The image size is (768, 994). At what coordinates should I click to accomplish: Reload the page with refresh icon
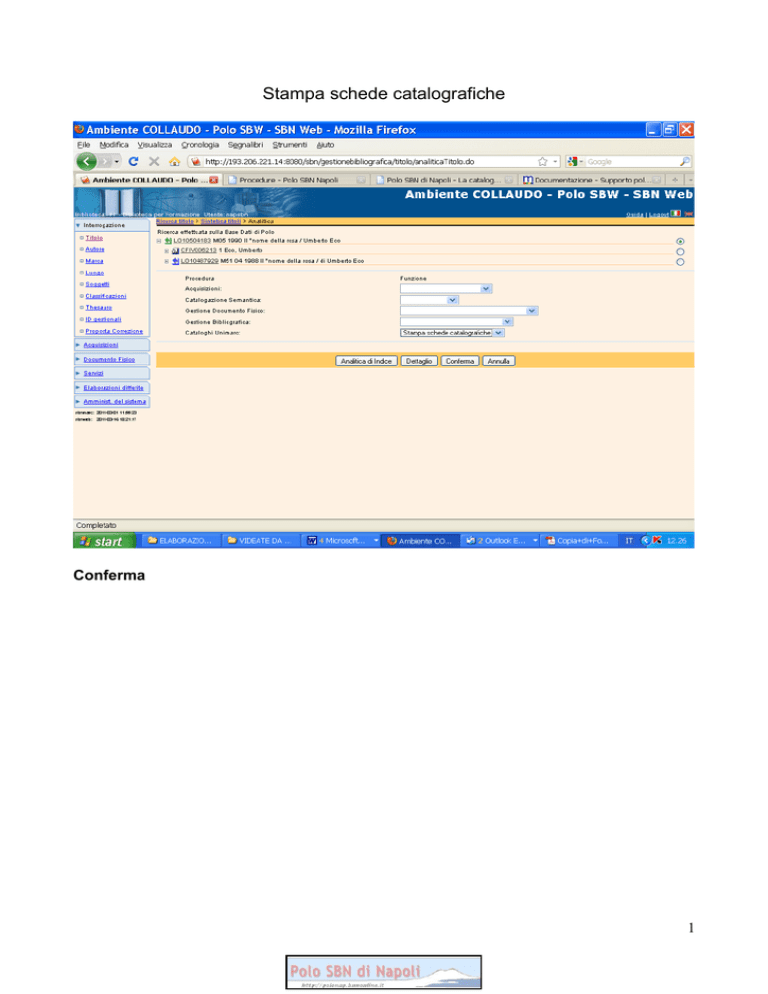click(133, 162)
